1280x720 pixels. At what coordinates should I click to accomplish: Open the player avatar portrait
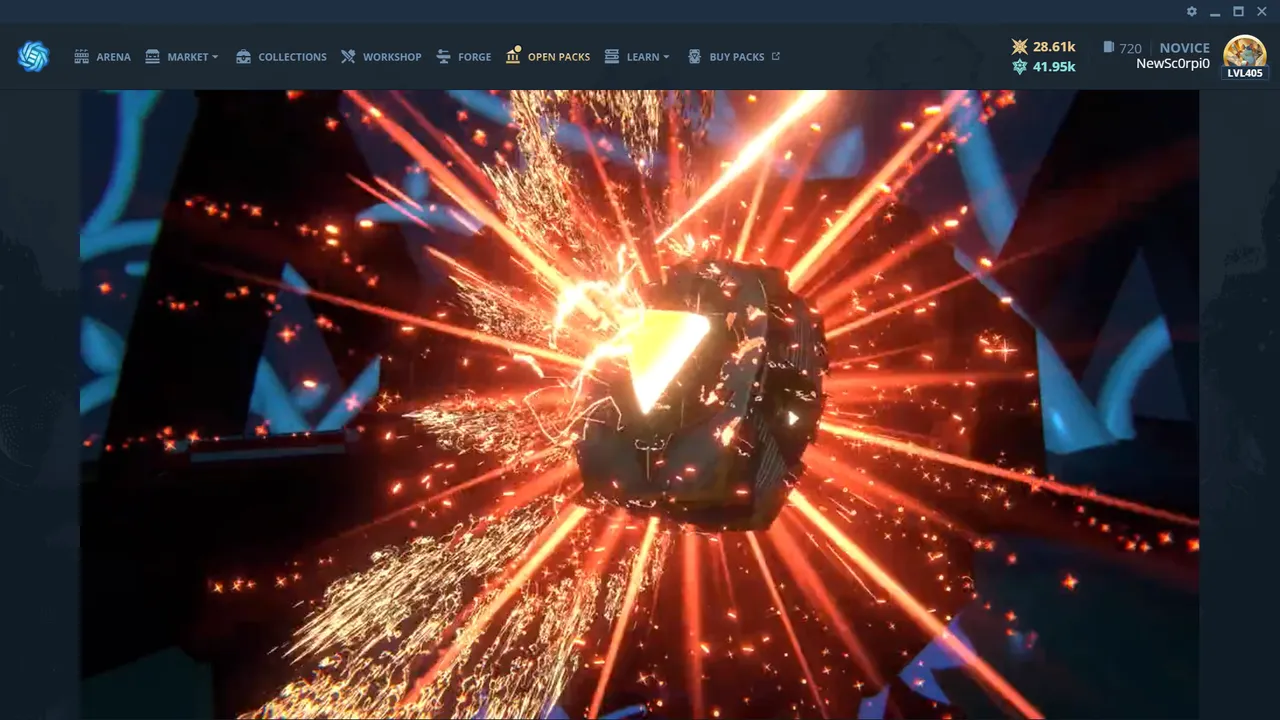click(1245, 52)
